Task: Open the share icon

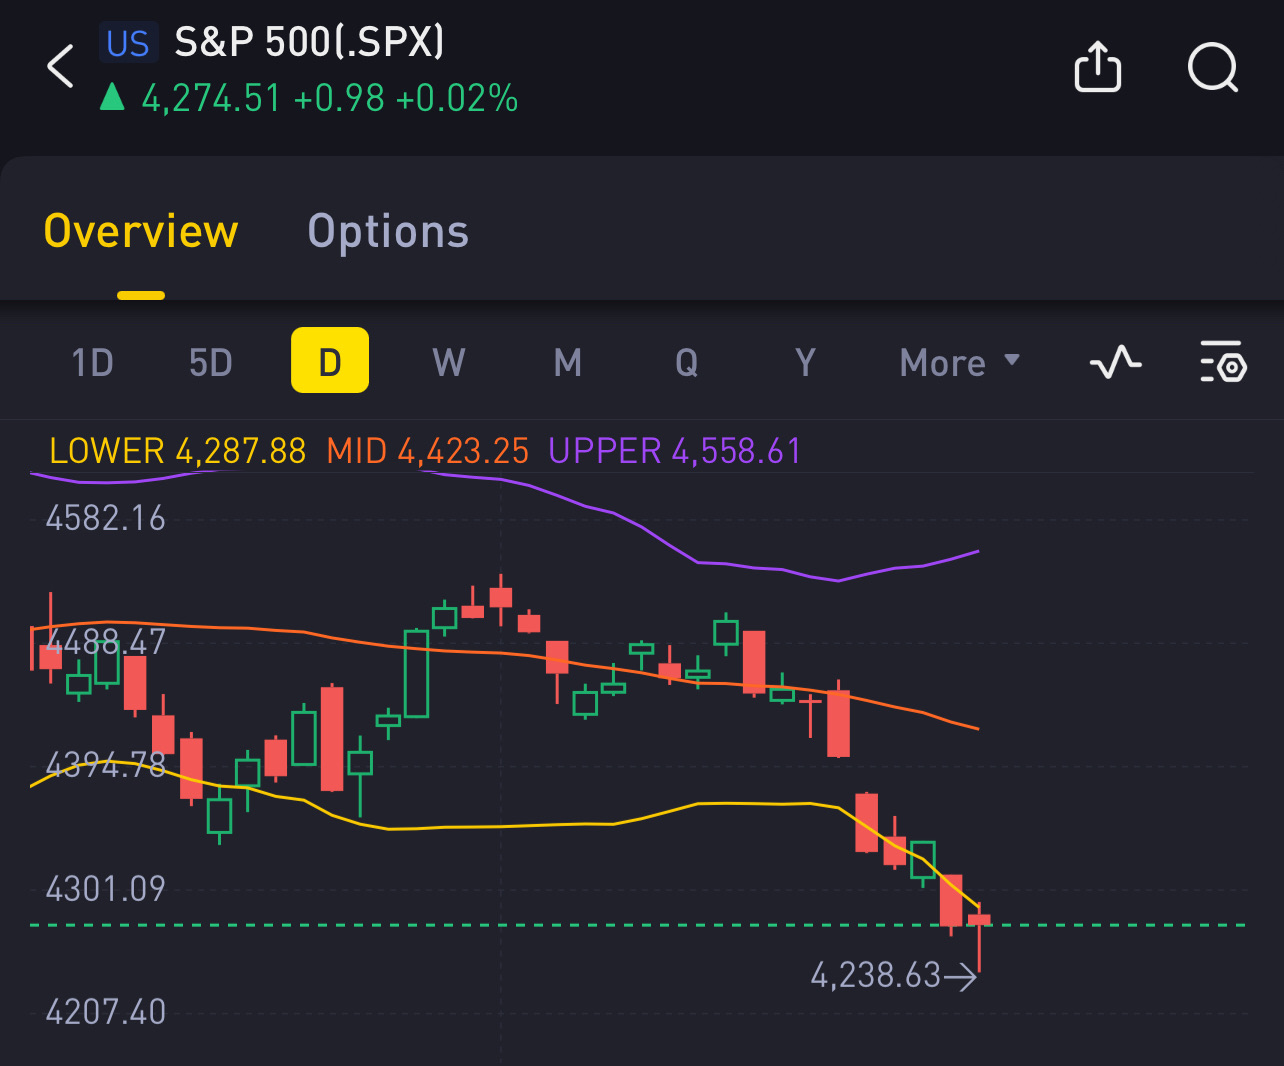Action: pos(1097,67)
